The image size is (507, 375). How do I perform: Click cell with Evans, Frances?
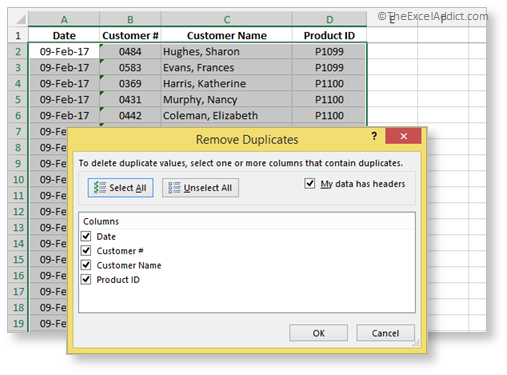pos(227,67)
